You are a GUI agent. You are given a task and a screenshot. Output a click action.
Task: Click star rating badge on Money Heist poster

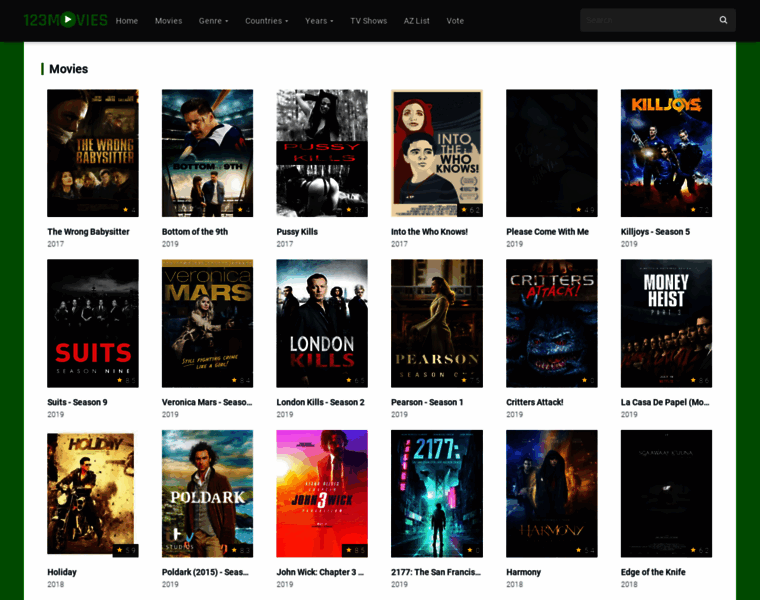click(x=699, y=380)
